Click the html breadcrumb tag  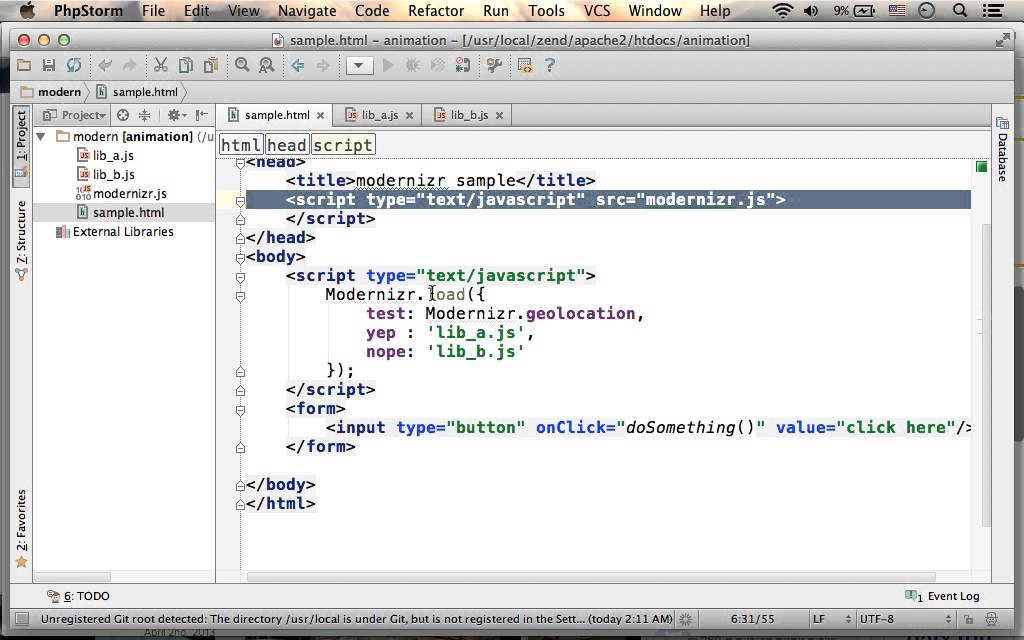coord(241,145)
